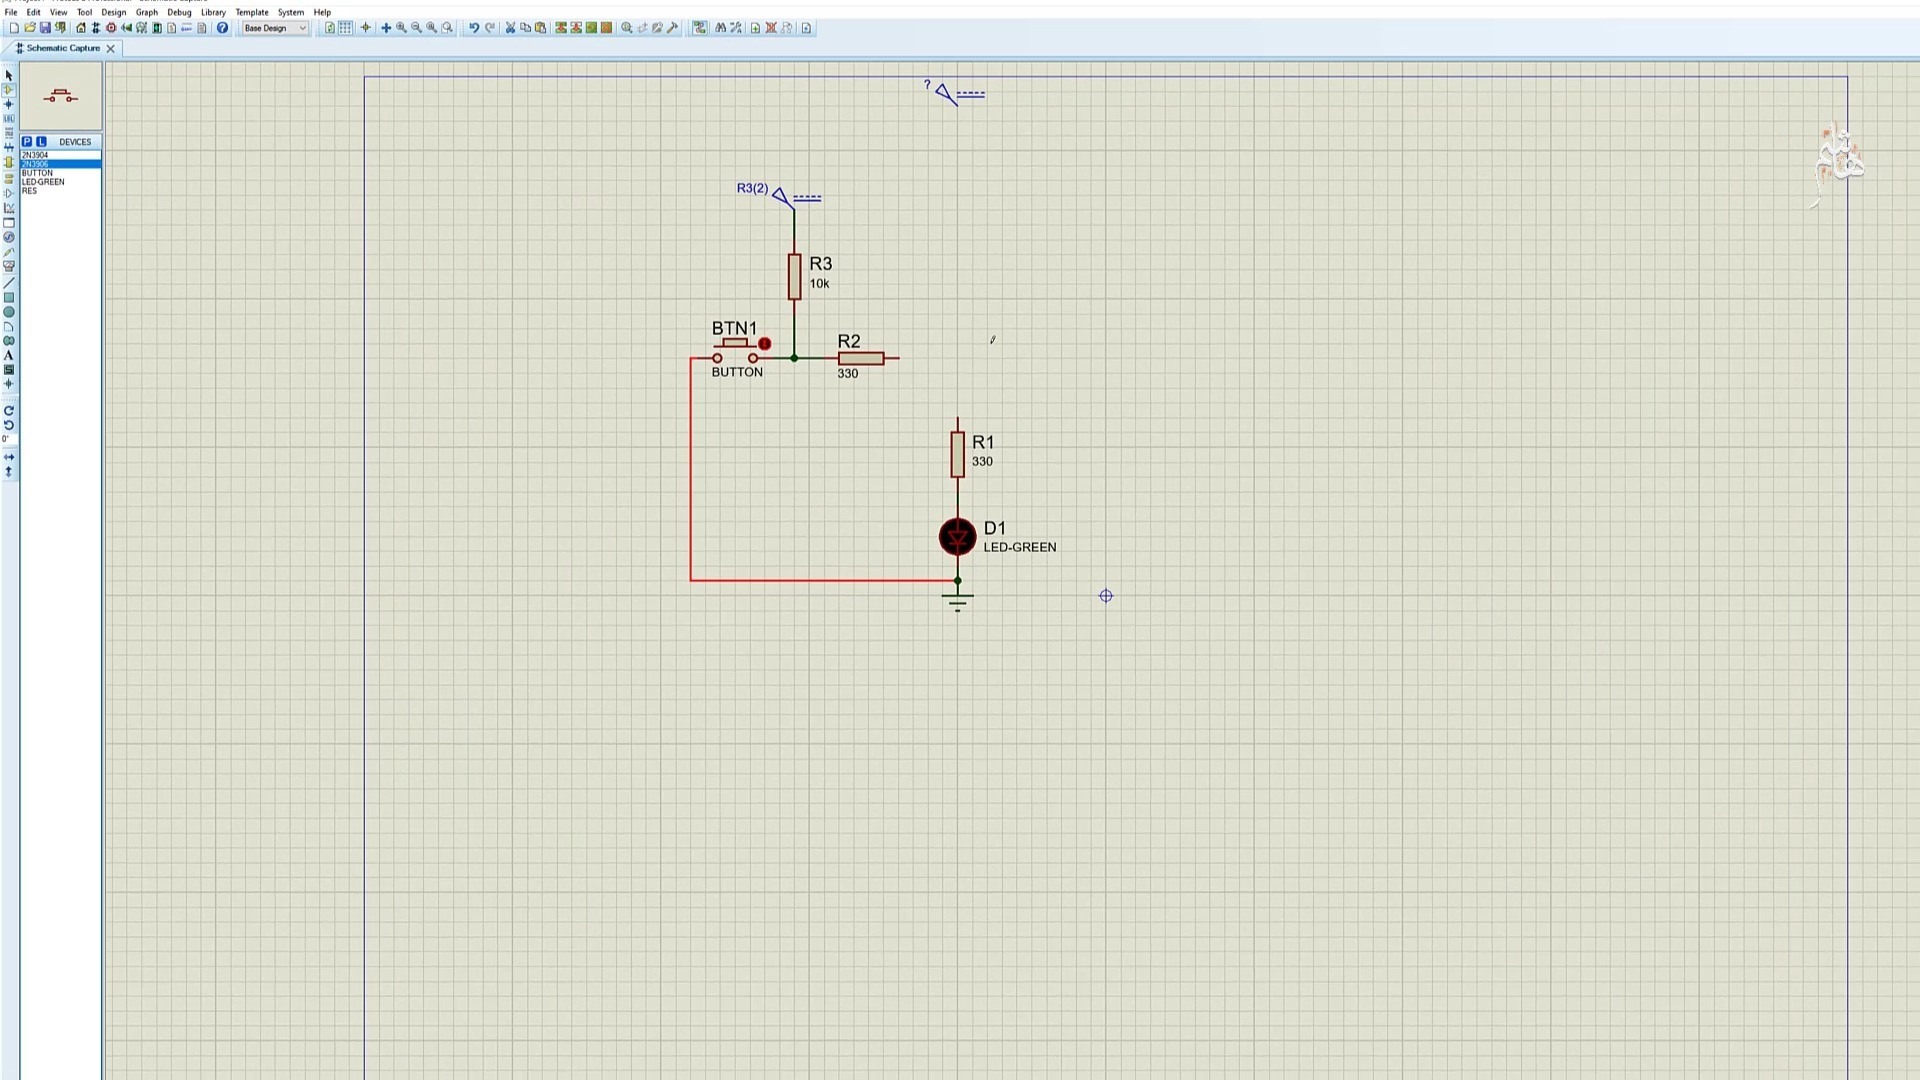The image size is (1920, 1080).
Task: Select resistor R3 10k on the schematic
Action: pos(795,276)
